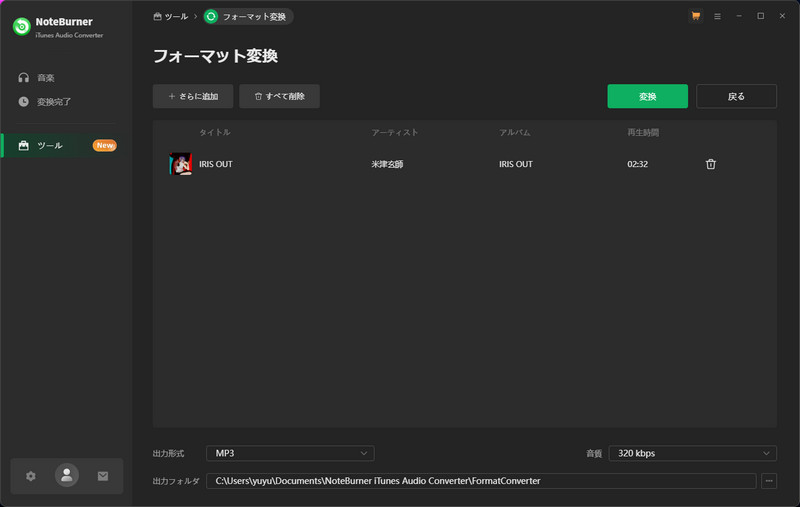
Task: Click the 再生時間 column header
Action: coord(643,132)
